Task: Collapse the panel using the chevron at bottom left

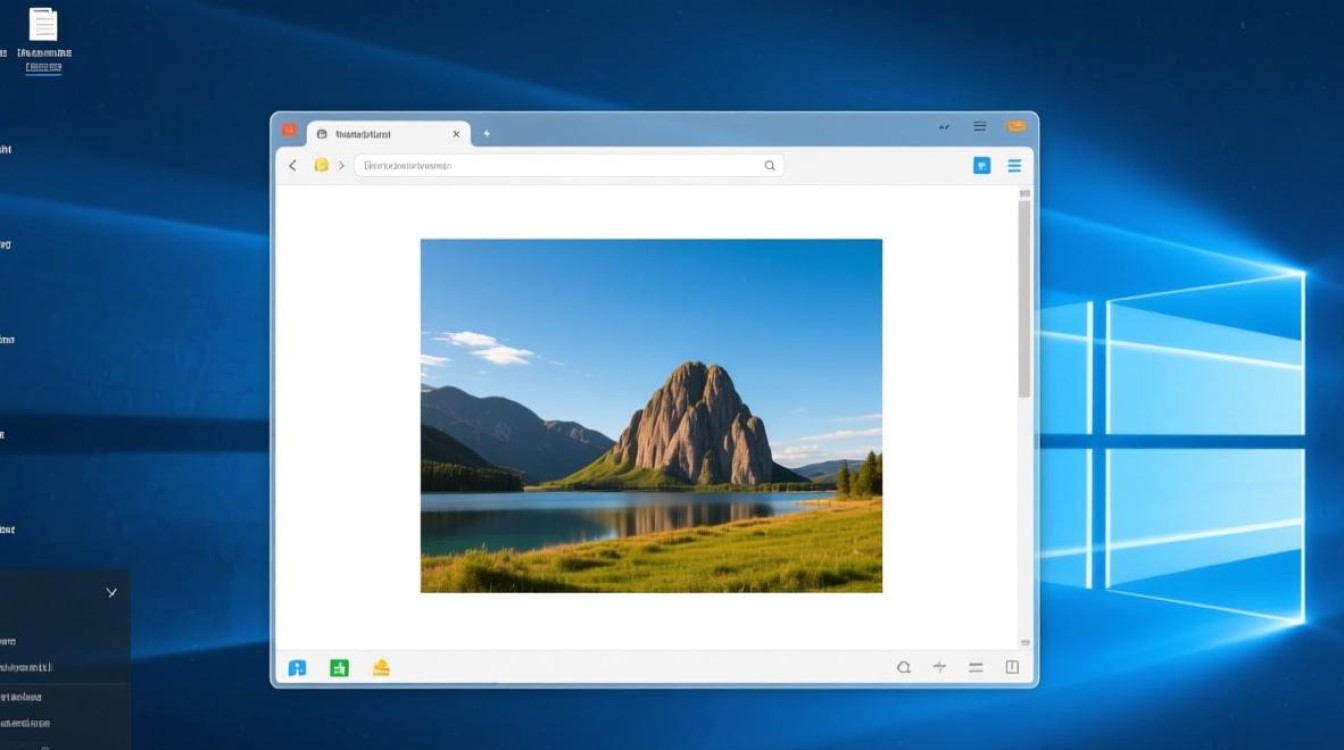Action: point(111,591)
